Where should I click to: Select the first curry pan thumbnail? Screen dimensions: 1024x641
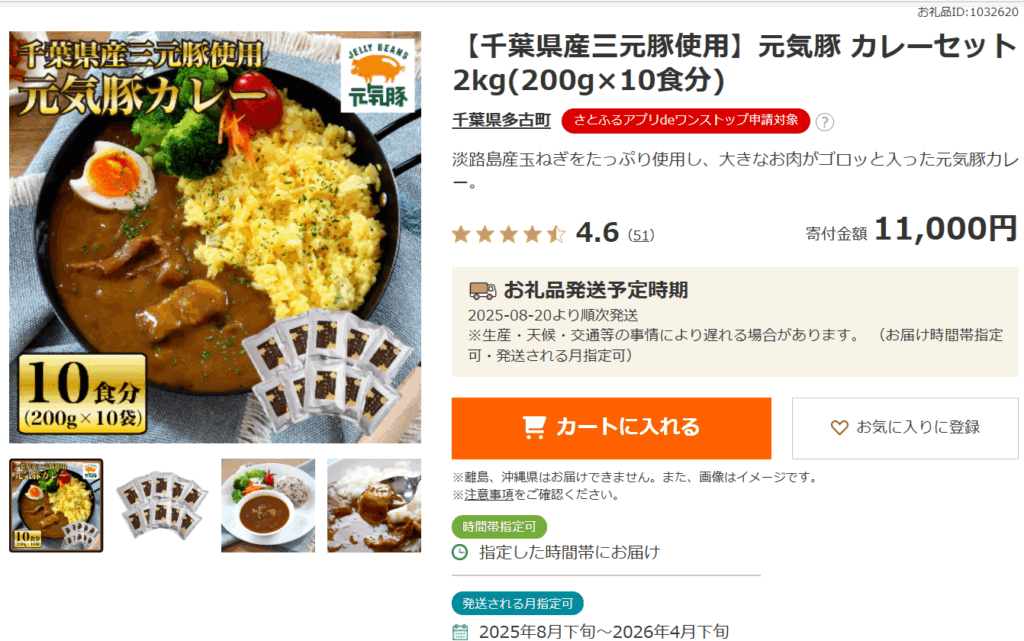[56, 505]
